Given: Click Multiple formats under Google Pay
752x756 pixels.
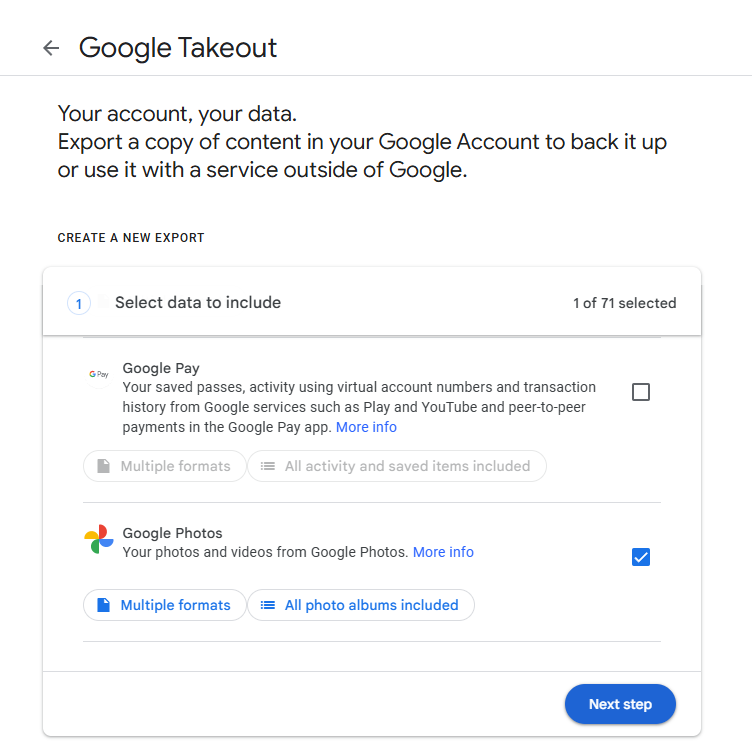Looking at the screenshot, I should point(165,466).
